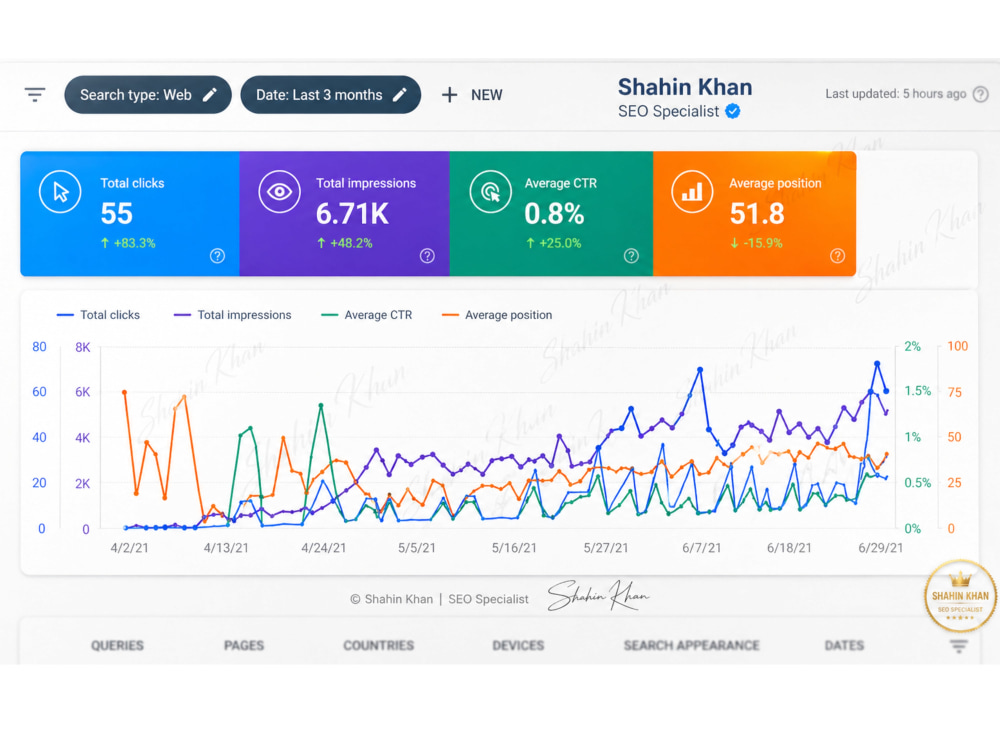The width and height of the screenshot is (1000, 750).
Task: Click the 0.8% average CTR value
Action: tap(554, 214)
